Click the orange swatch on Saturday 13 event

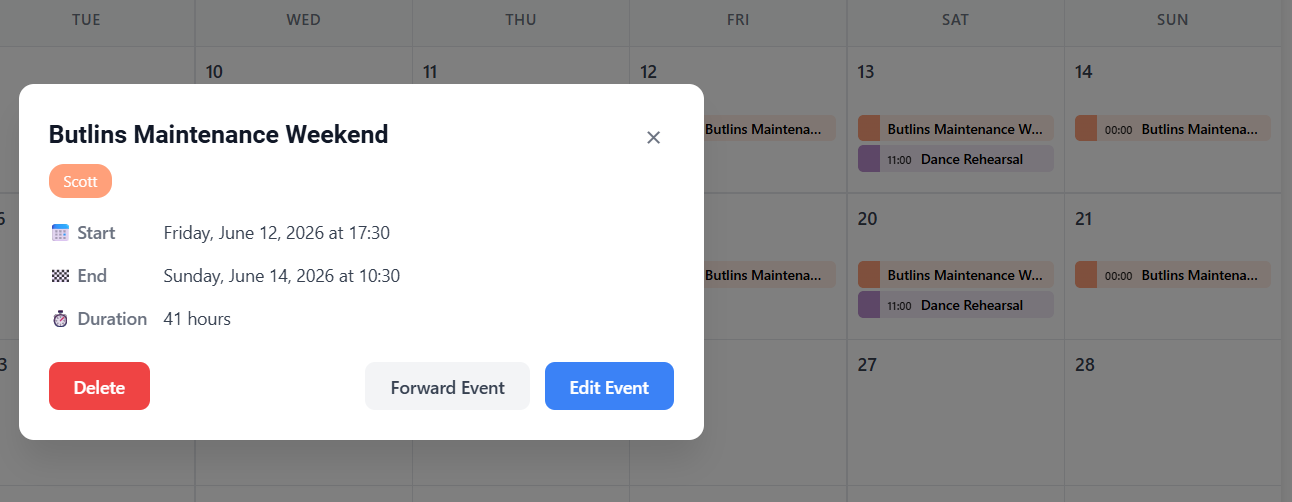click(x=869, y=129)
